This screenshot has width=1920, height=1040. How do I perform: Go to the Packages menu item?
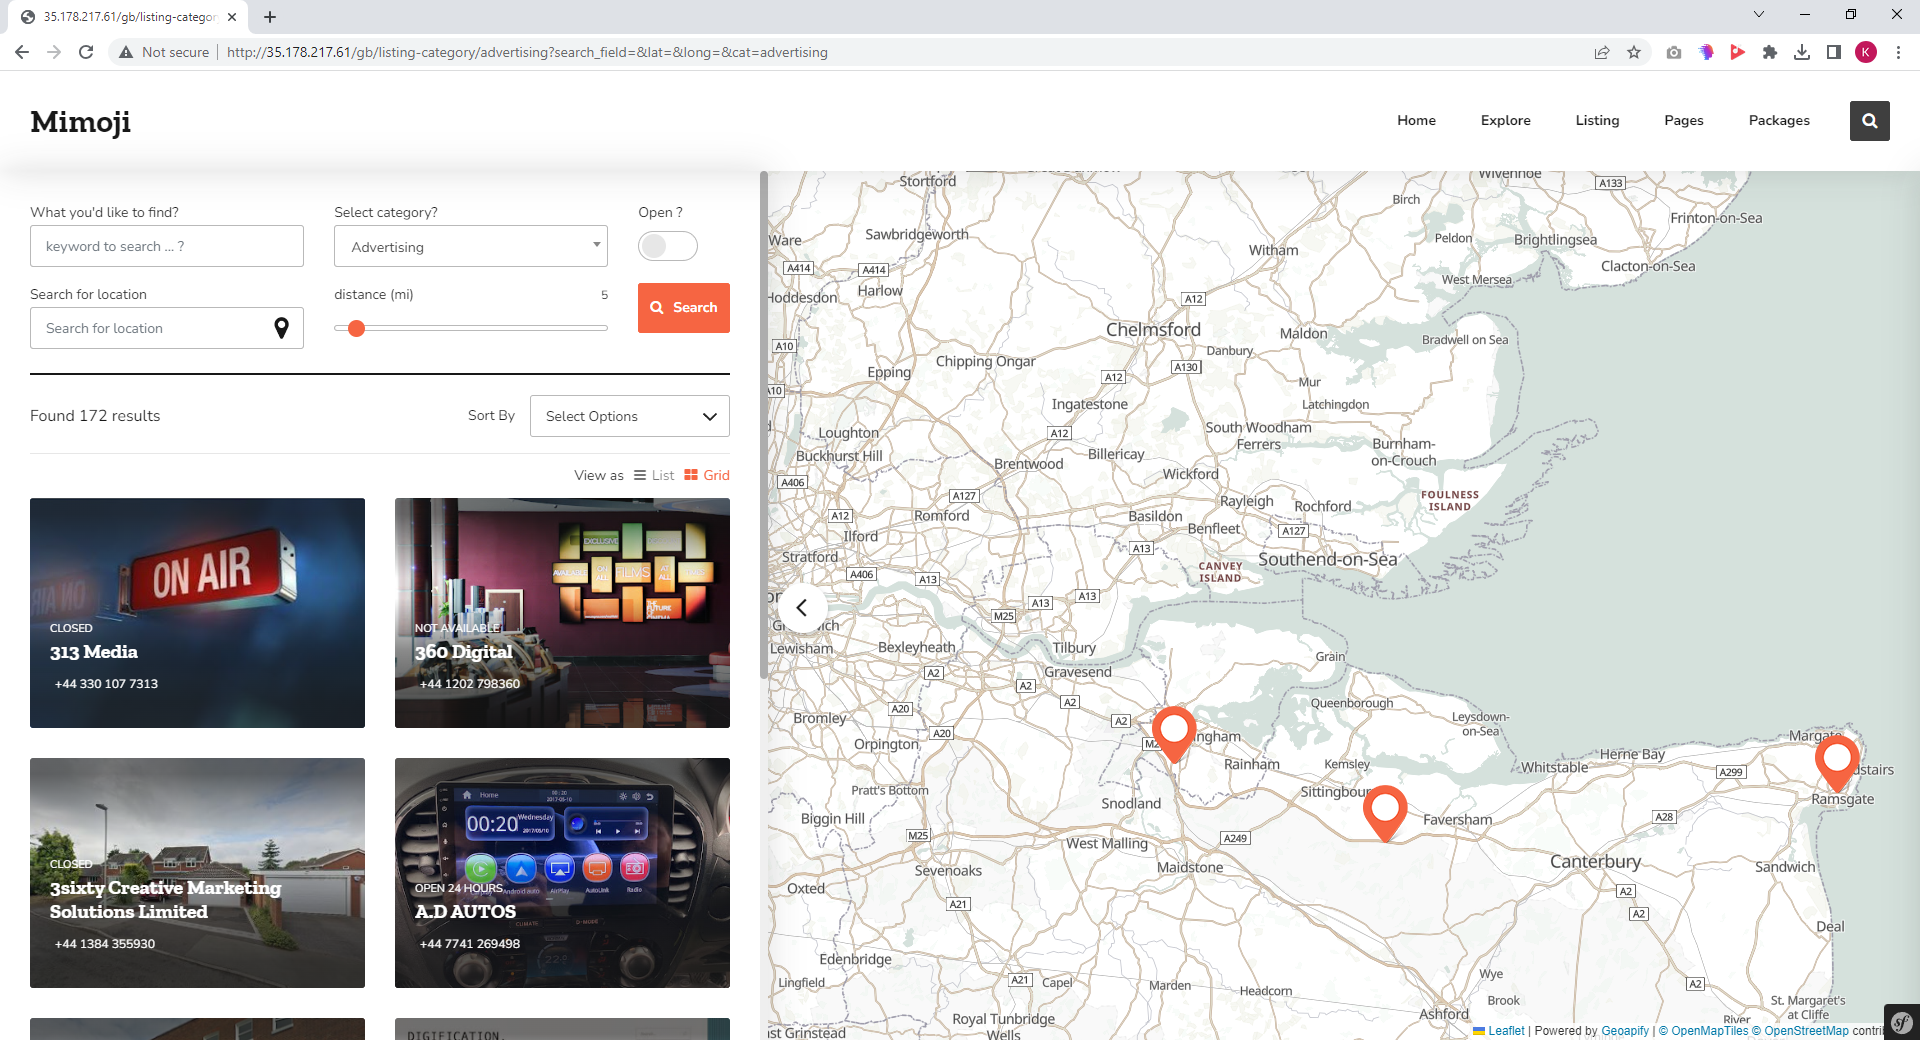click(1778, 120)
